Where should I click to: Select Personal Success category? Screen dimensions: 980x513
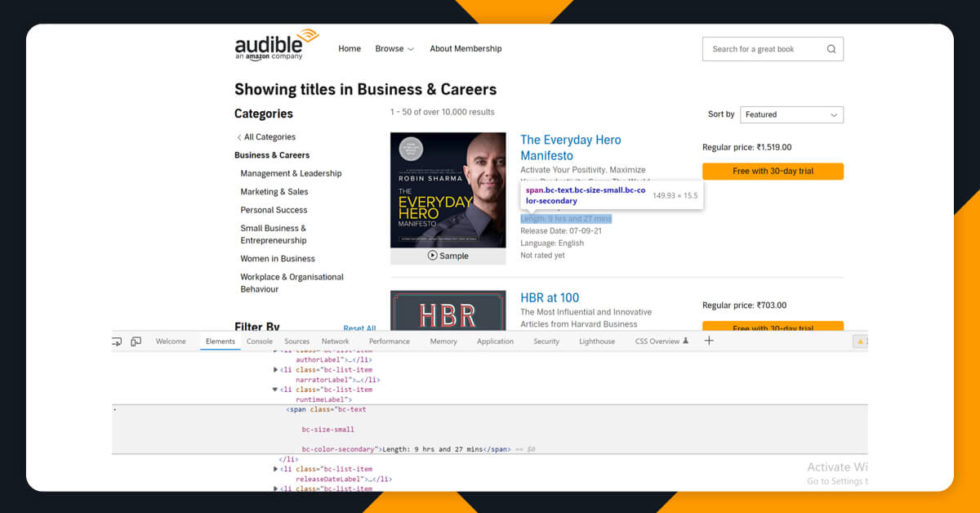274,210
